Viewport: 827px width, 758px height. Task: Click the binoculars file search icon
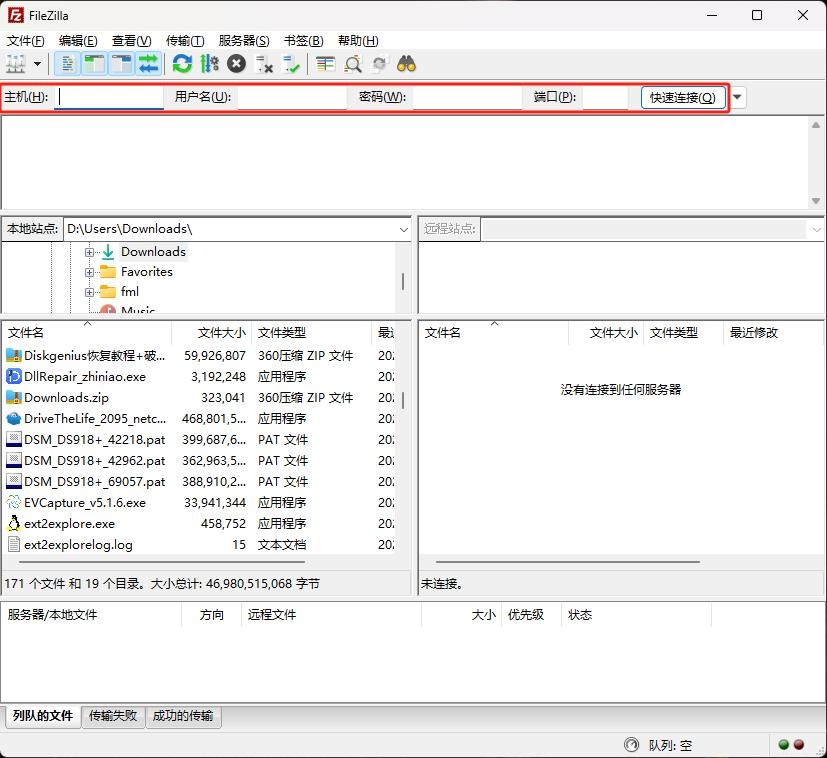pos(406,64)
